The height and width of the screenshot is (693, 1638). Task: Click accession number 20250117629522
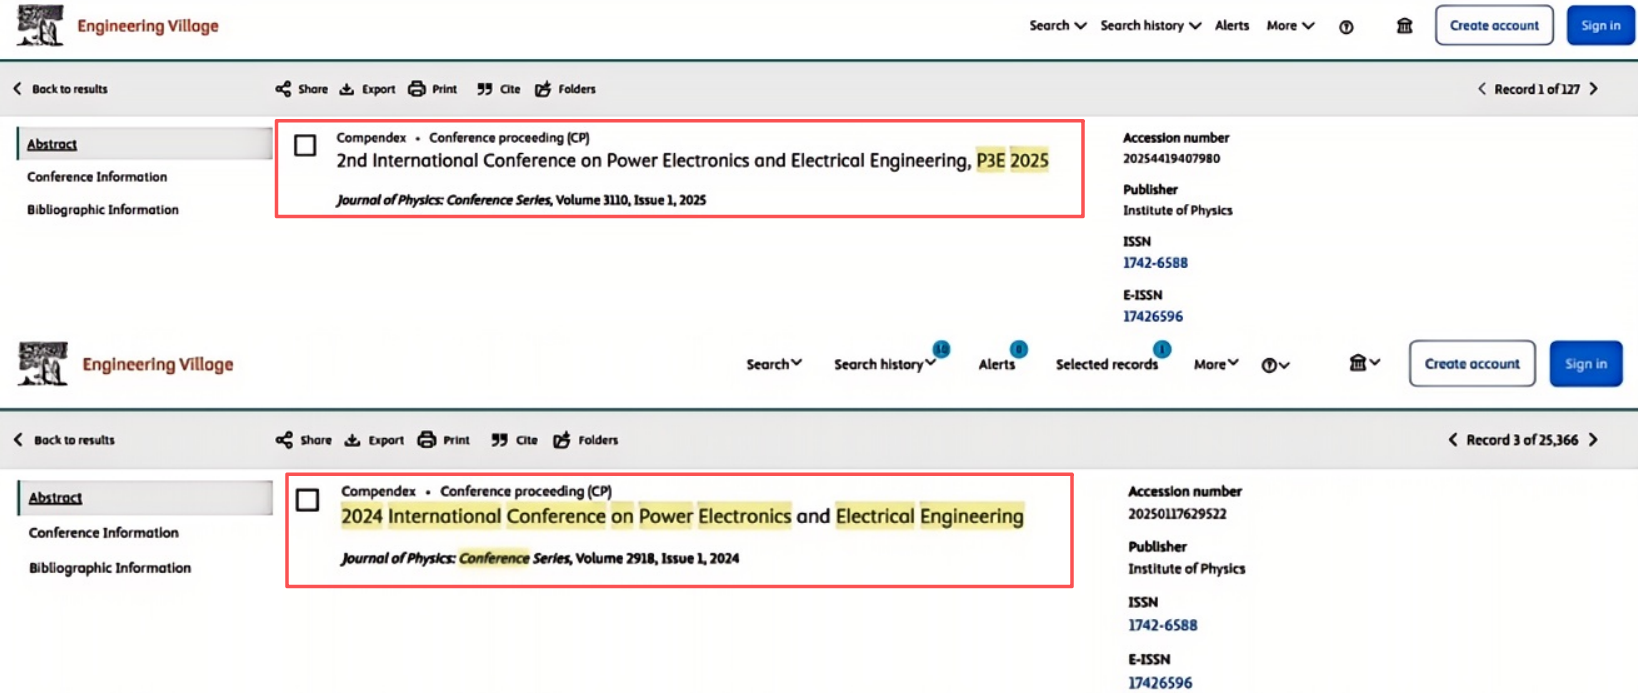tap(1177, 514)
